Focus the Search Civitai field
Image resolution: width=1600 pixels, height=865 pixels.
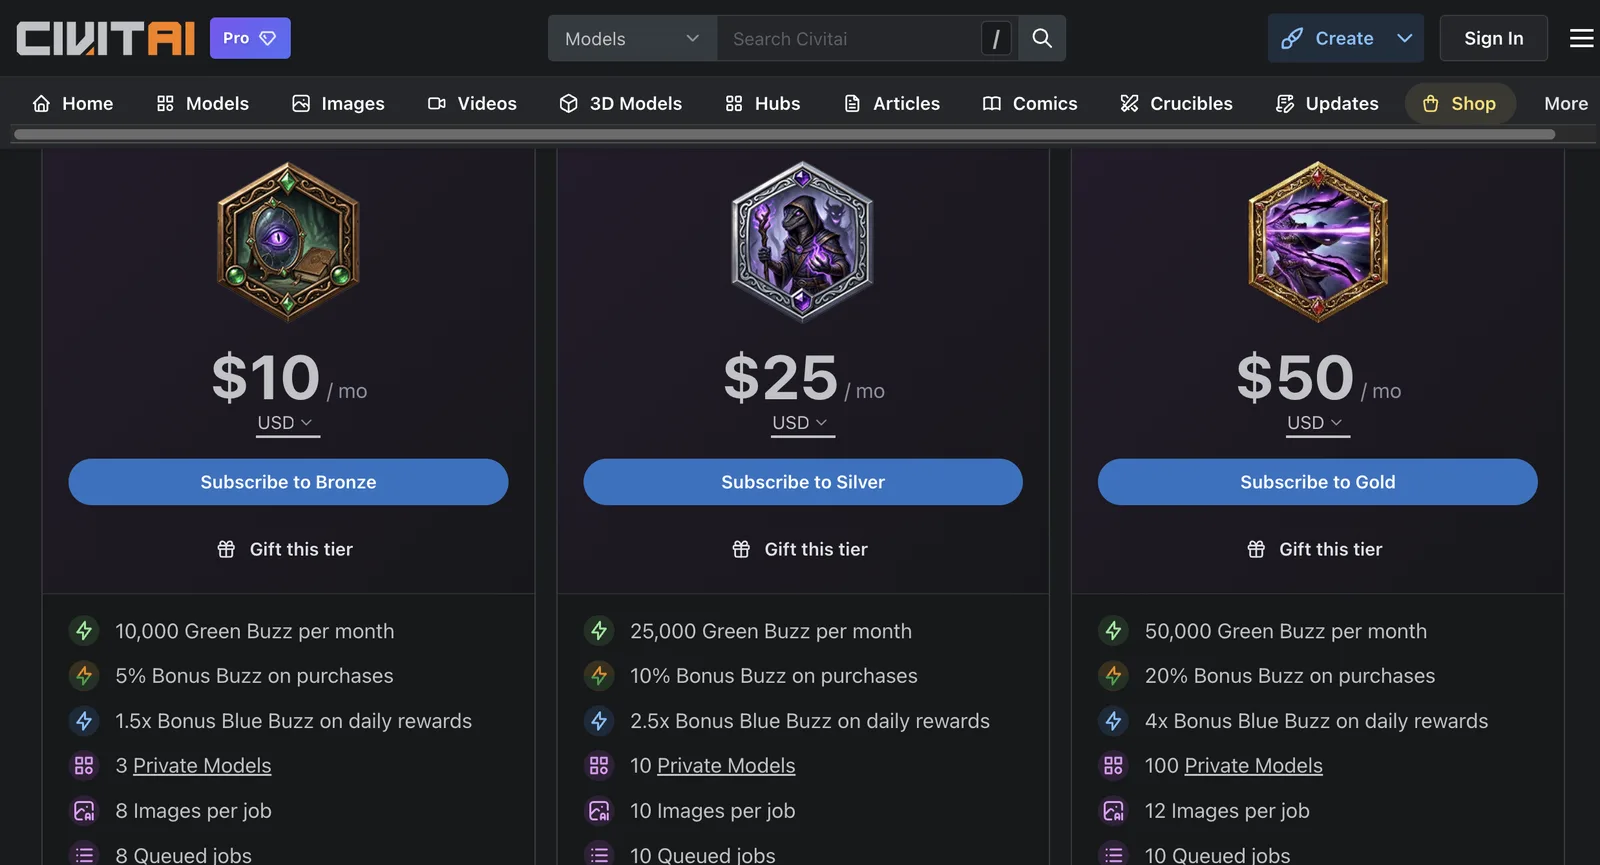(850, 38)
